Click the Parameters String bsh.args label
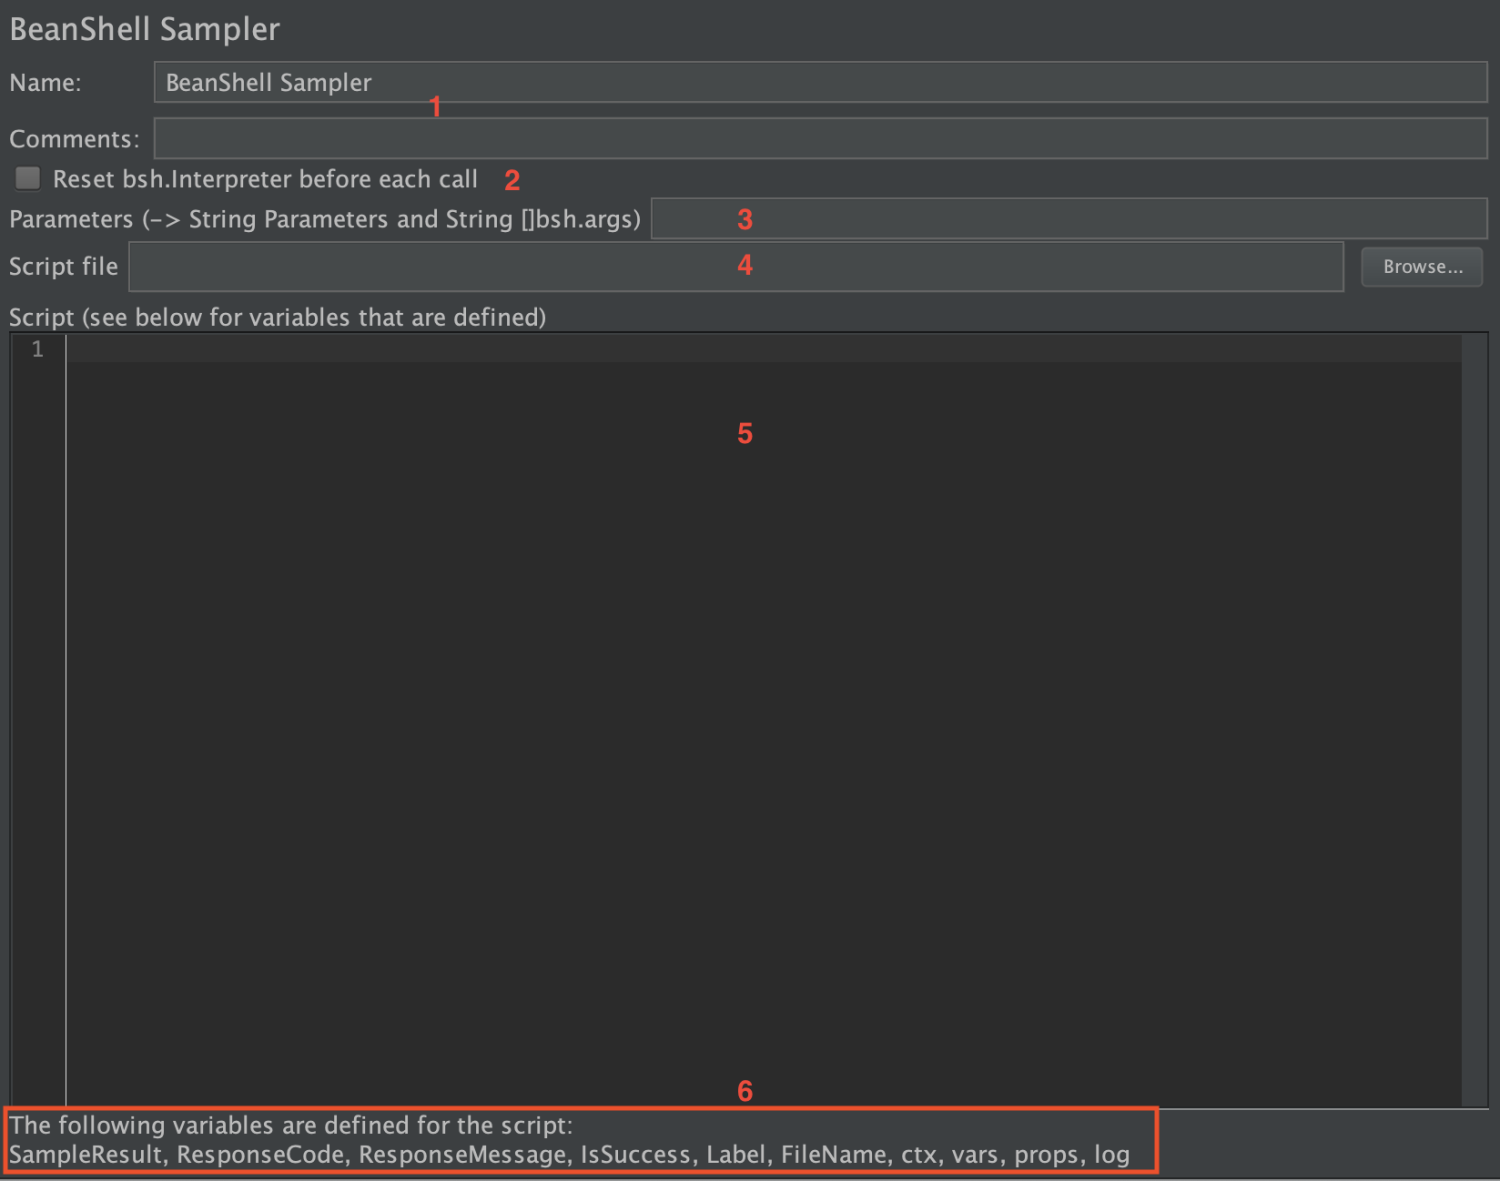 point(325,219)
